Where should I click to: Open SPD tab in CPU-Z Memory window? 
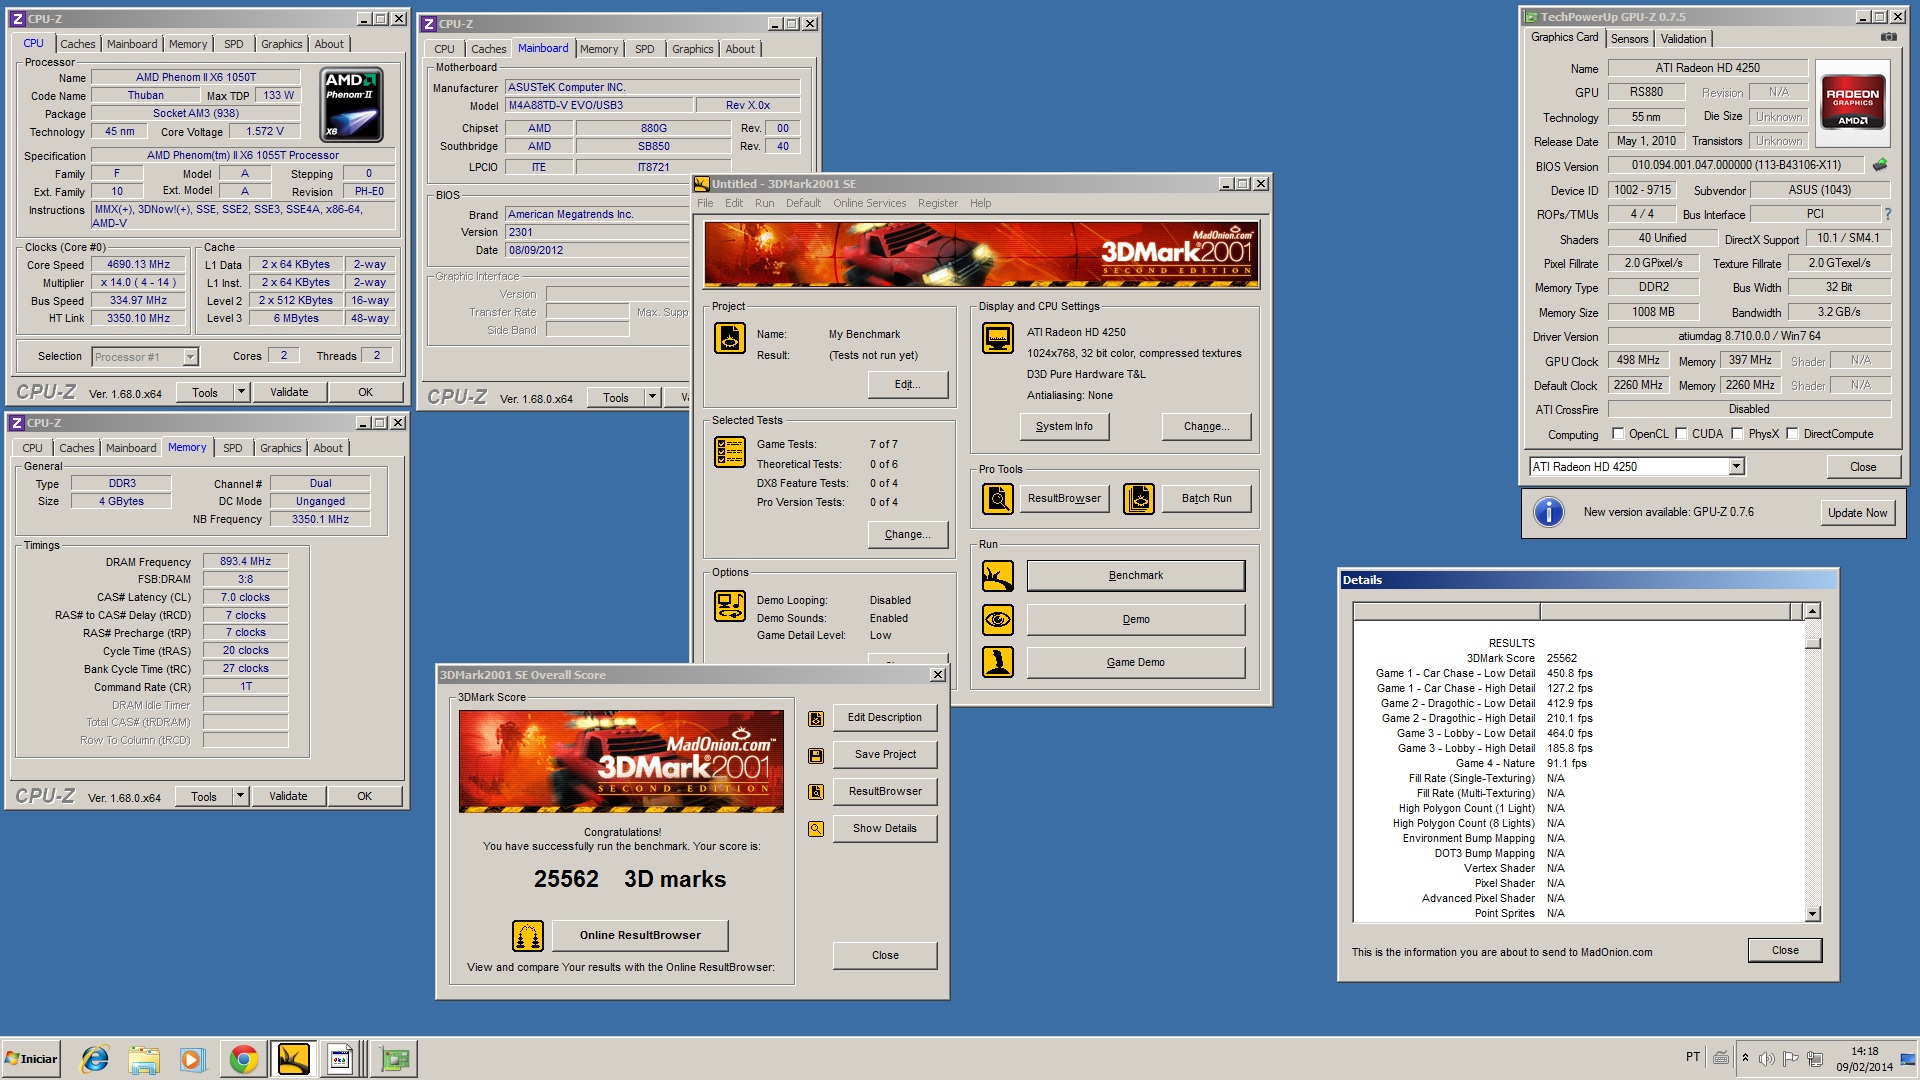pos(232,448)
